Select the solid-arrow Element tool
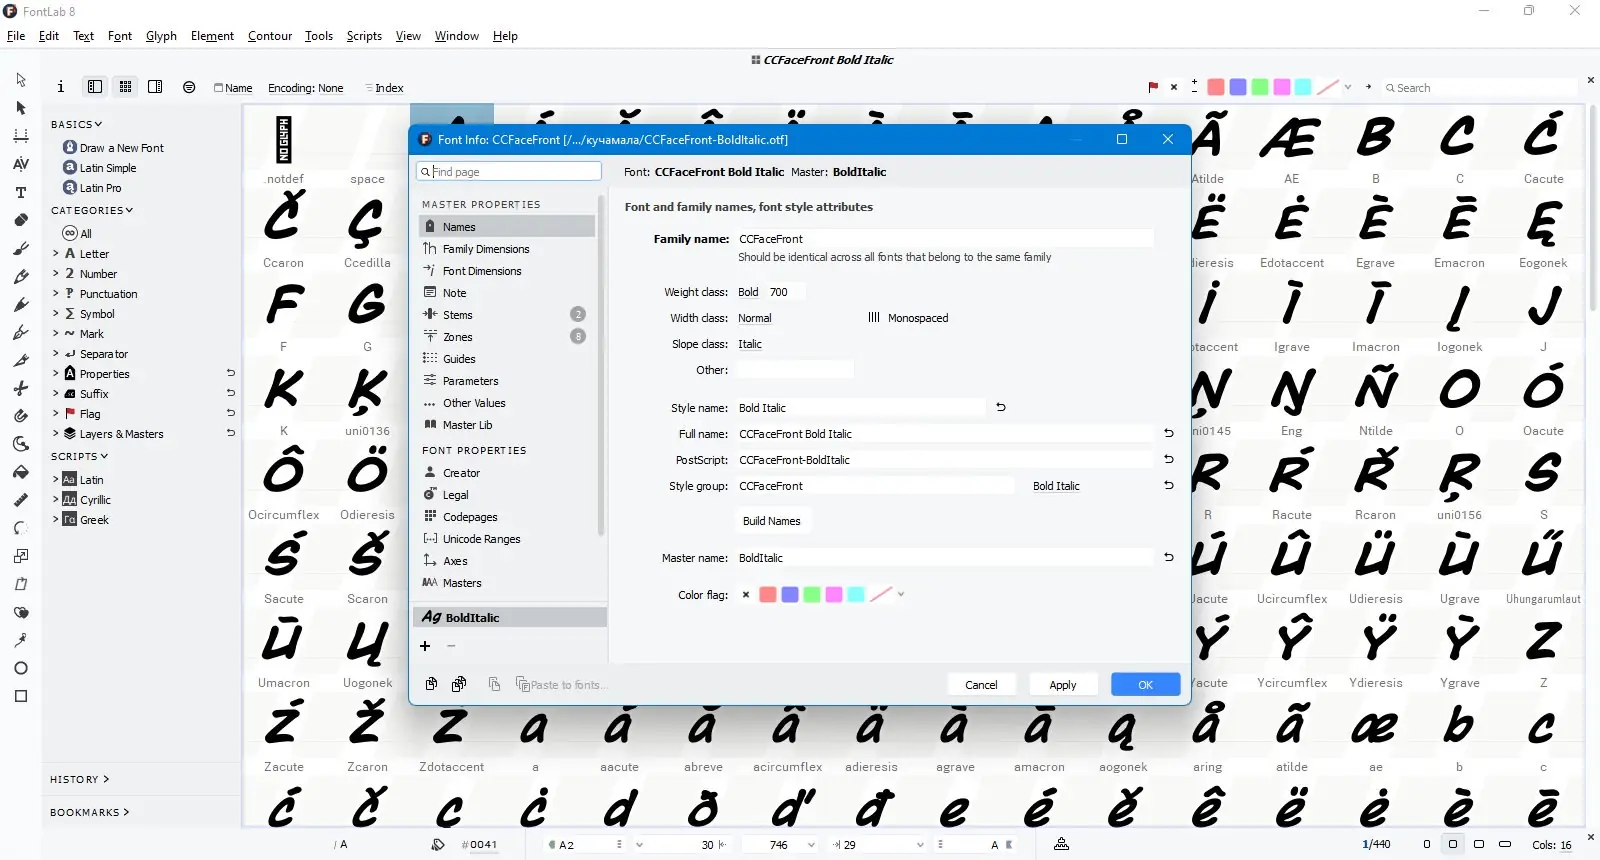This screenshot has width=1600, height=860. (x=21, y=108)
